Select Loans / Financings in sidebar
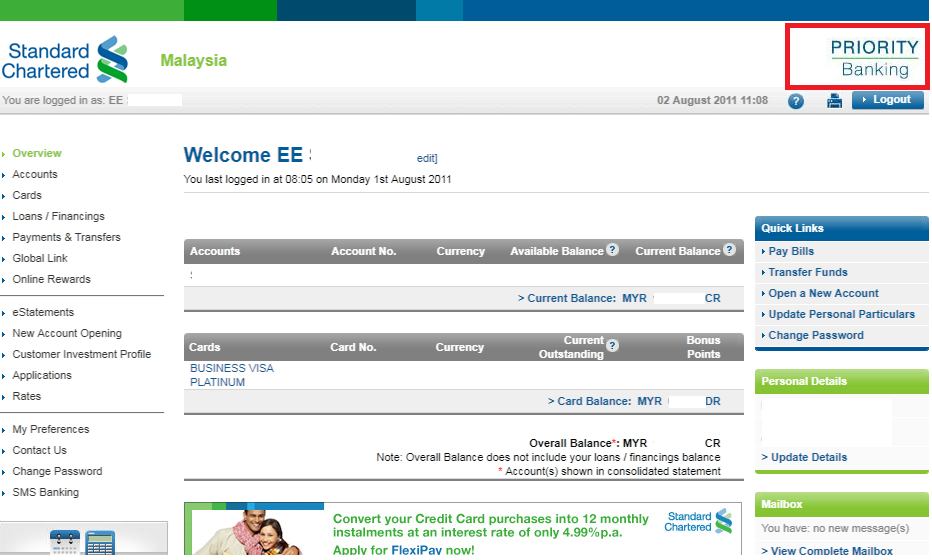 click(58, 216)
